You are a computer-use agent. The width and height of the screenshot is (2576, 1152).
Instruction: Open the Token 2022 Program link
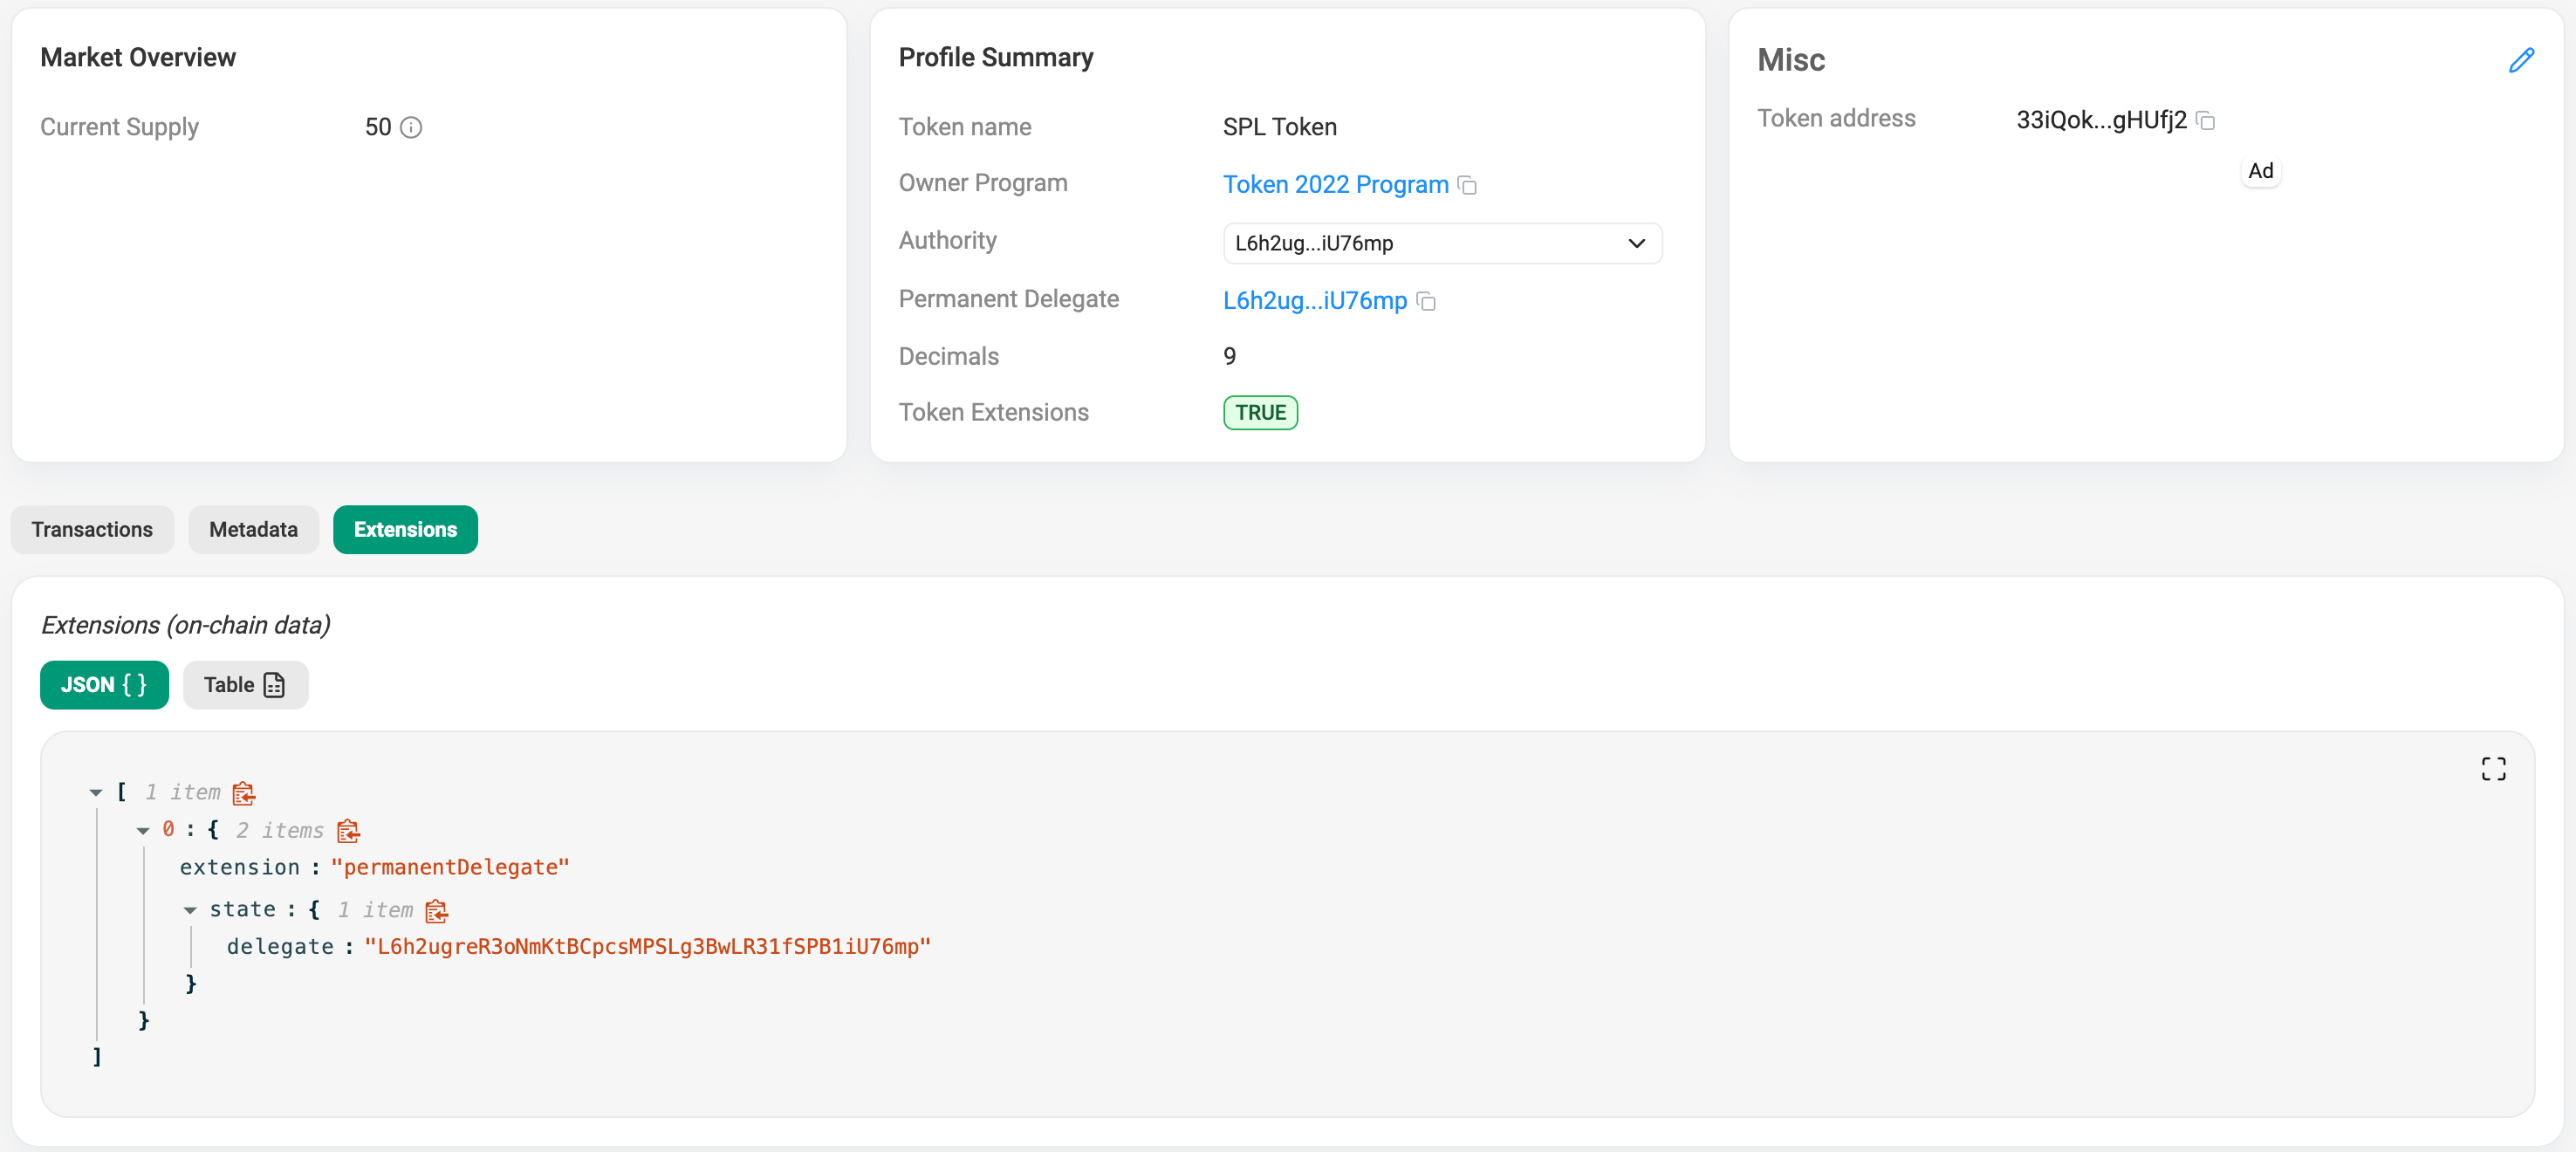click(1335, 185)
